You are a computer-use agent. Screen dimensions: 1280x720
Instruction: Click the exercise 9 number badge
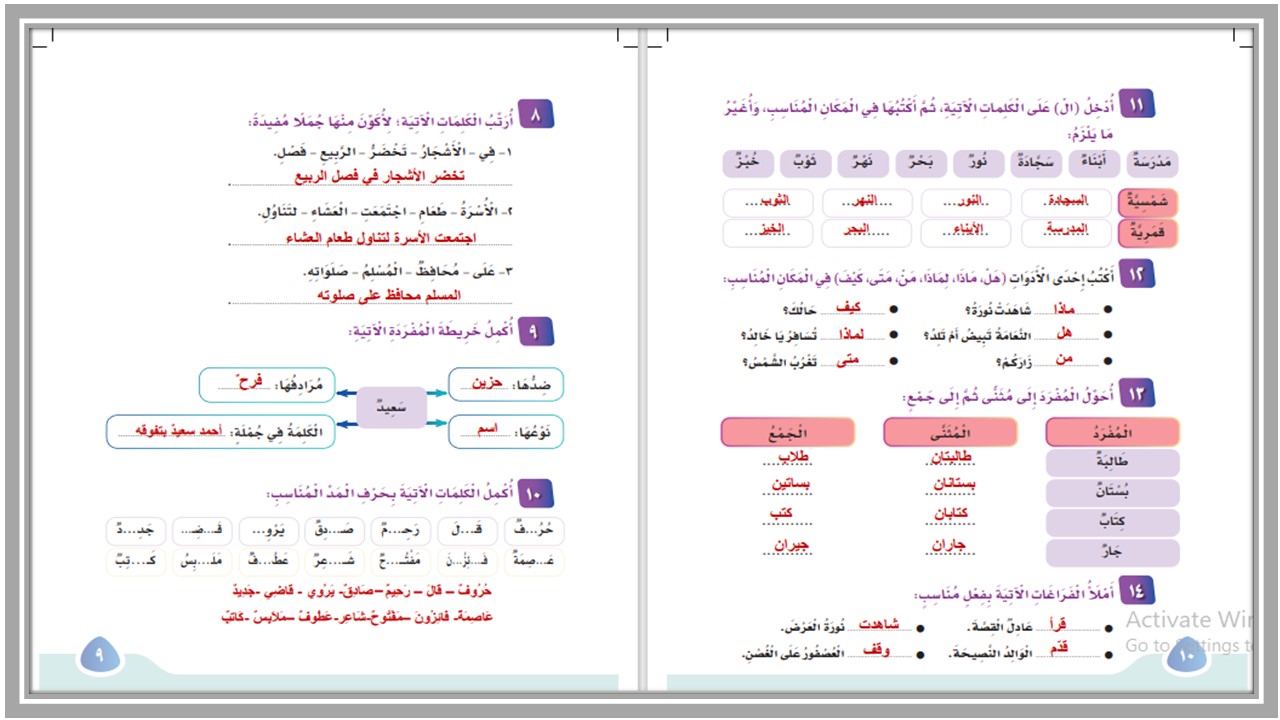(x=535, y=331)
